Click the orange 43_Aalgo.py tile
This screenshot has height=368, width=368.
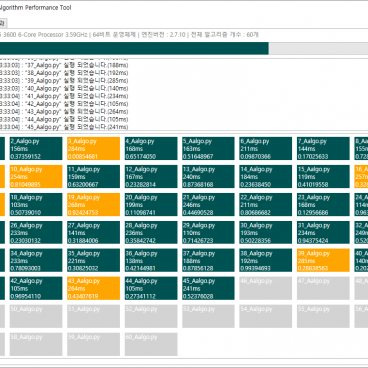point(94,288)
